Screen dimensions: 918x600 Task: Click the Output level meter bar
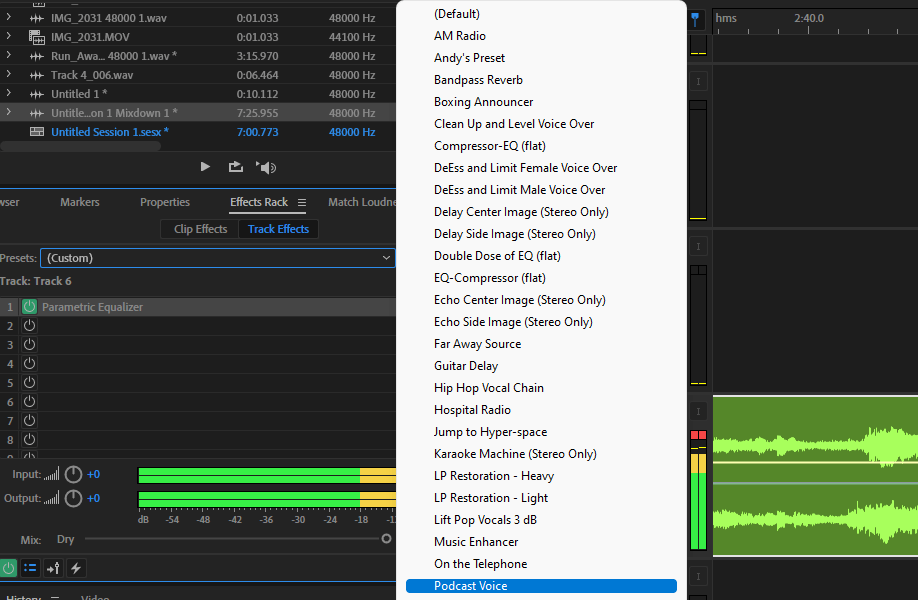coord(267,499)
